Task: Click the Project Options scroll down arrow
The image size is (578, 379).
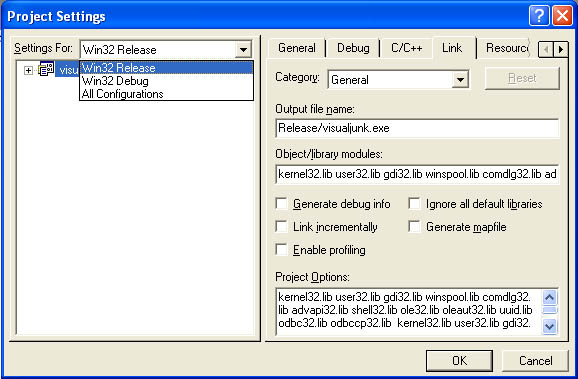Action: [549, 326]
